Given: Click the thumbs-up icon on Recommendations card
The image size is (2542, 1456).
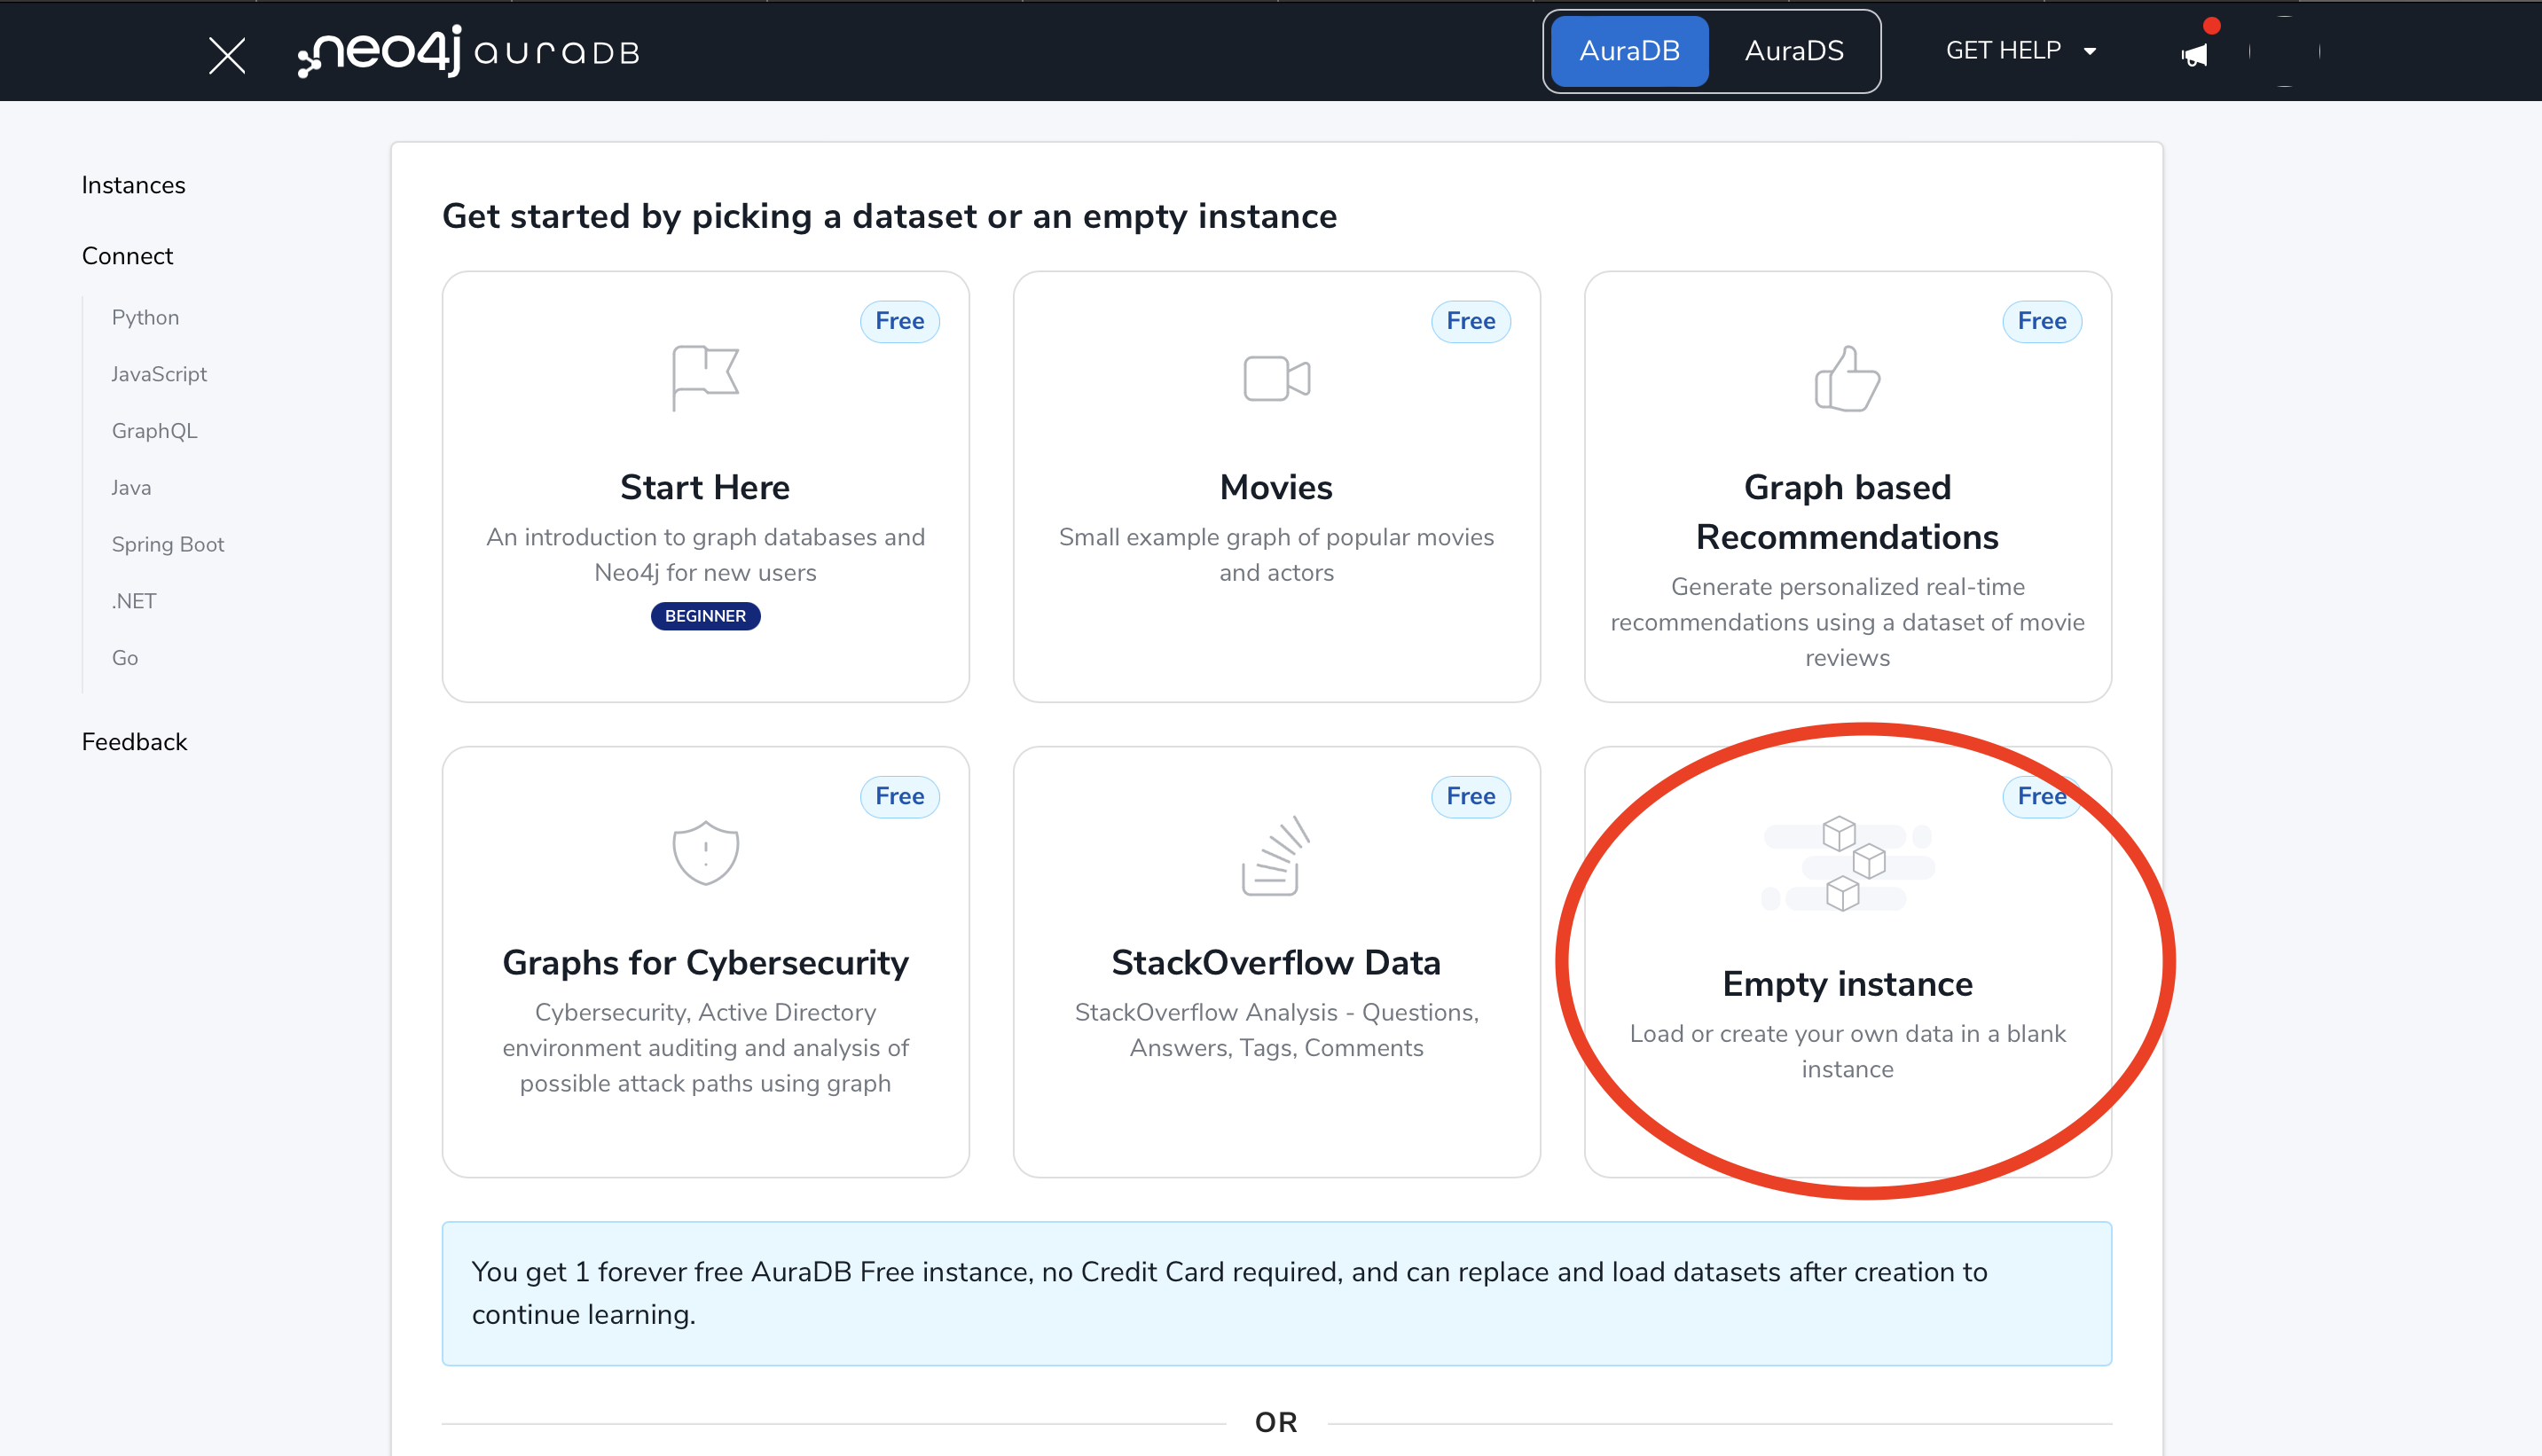Looking at the screenshot, I should (1847, 378).
